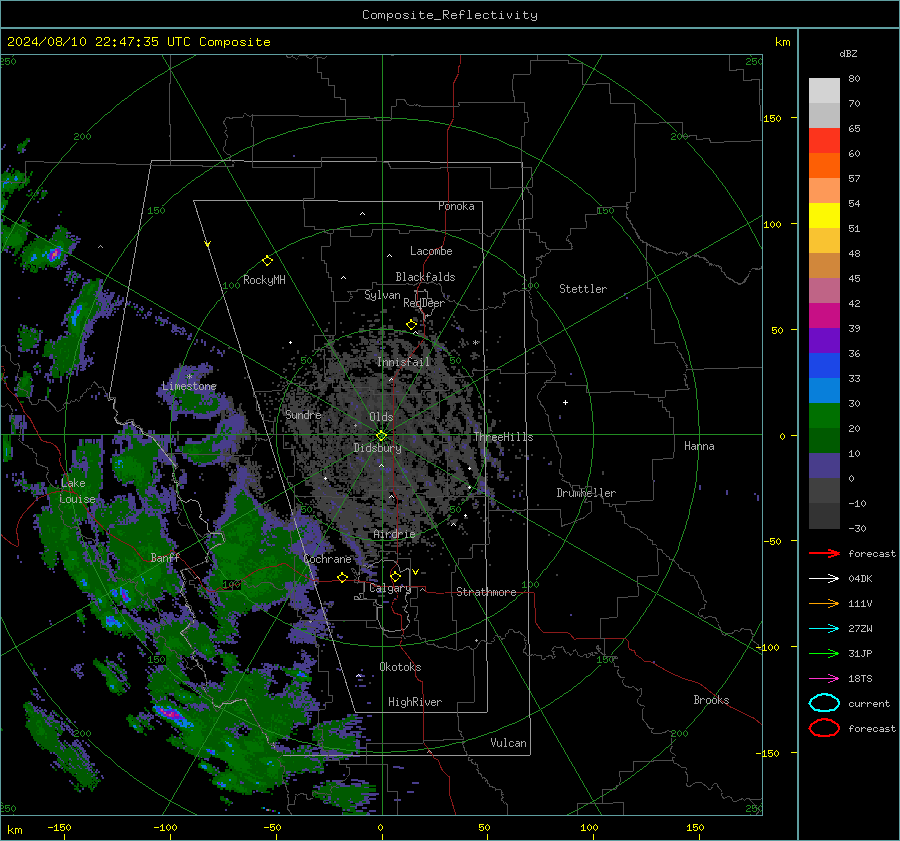Click the Olds label
Image resolution: width=900 pixels, height=841 pixels.
coord(381,417)
